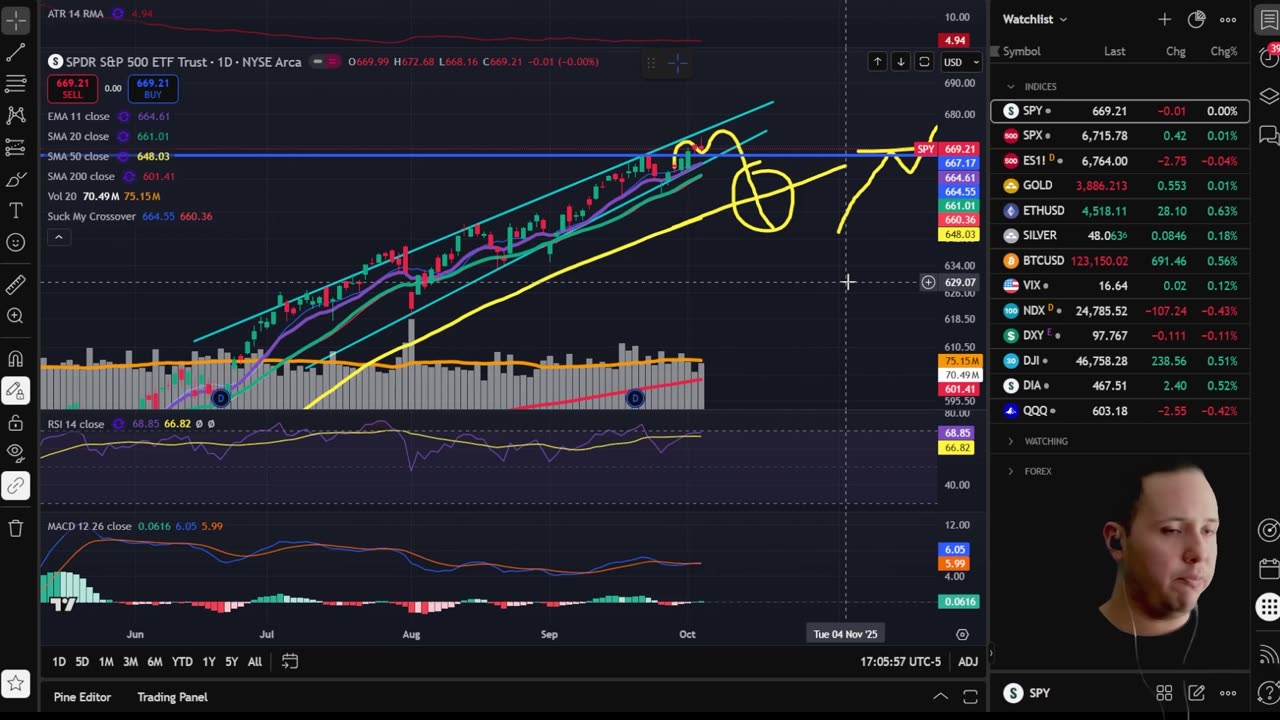Set range to YTD
1280x720 pixels.
[182, 661]
